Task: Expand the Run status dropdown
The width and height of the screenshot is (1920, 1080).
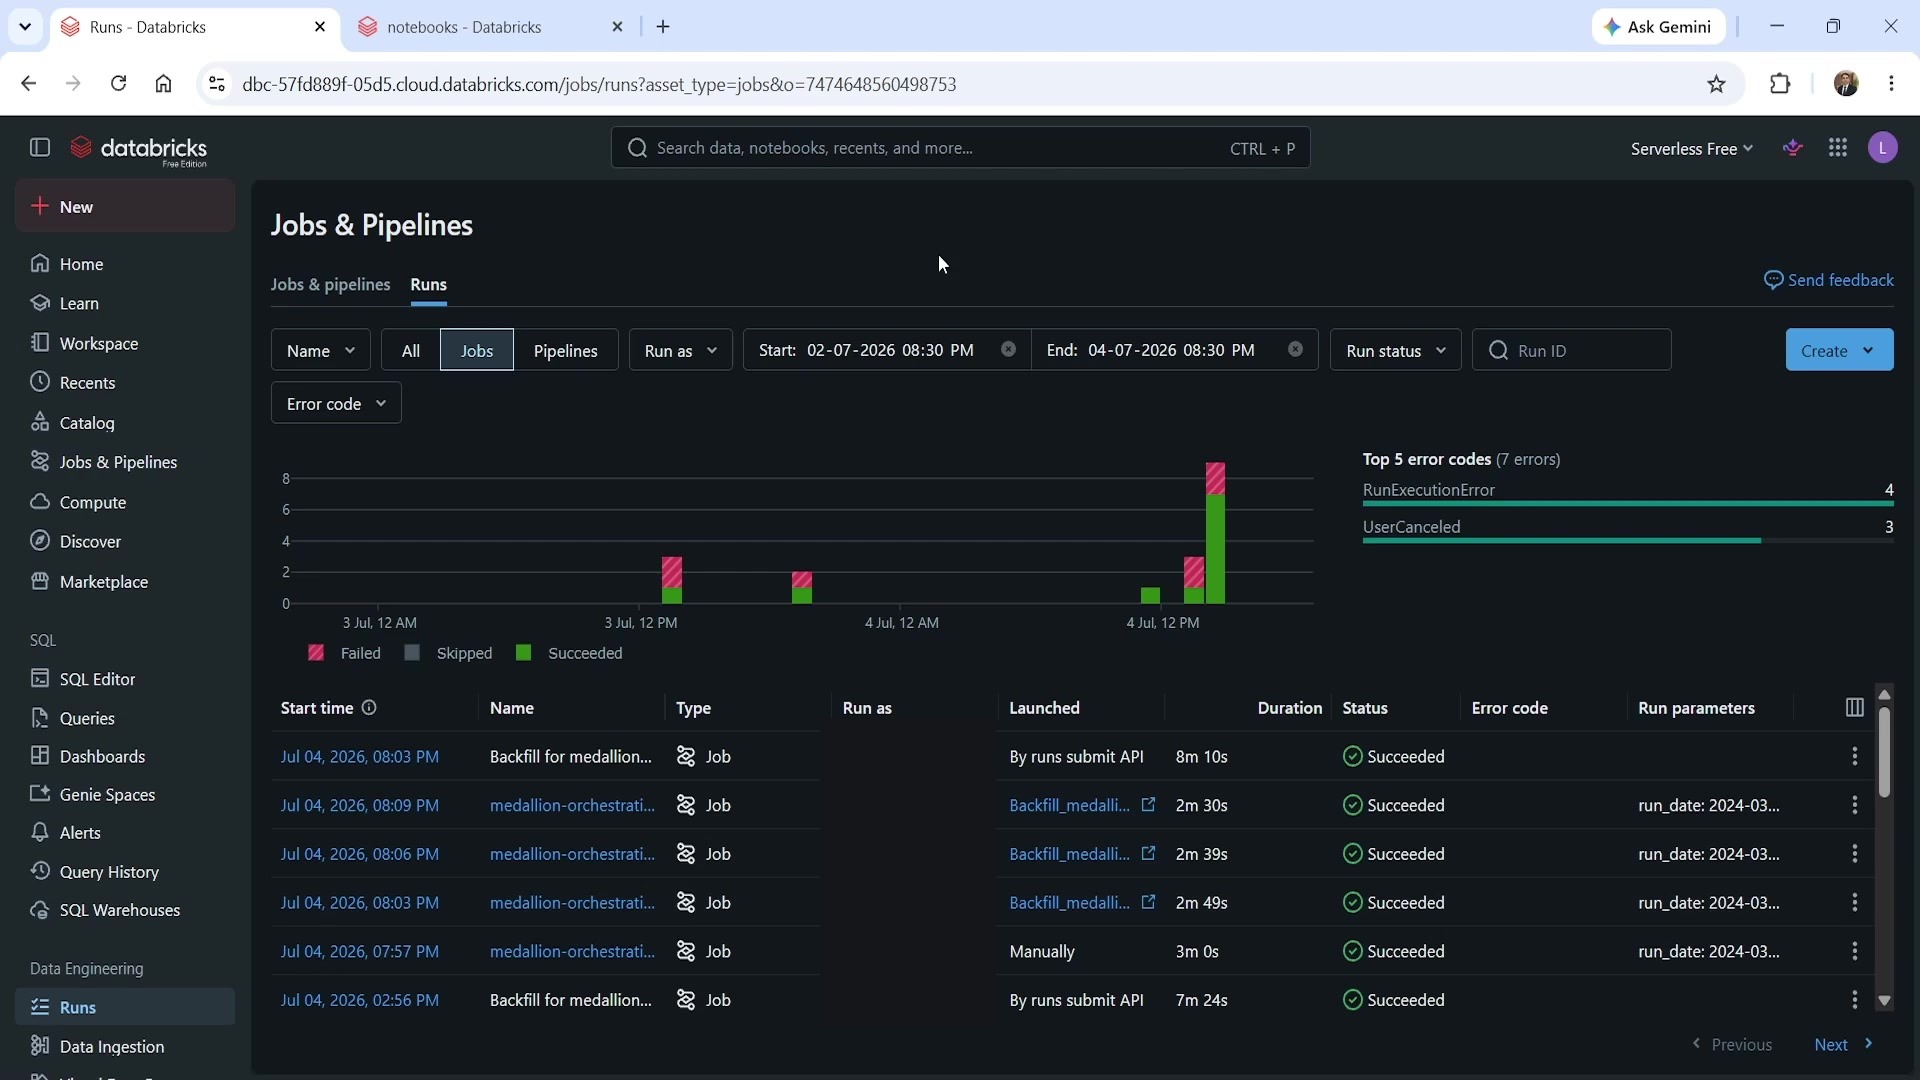Action: 1395,350
